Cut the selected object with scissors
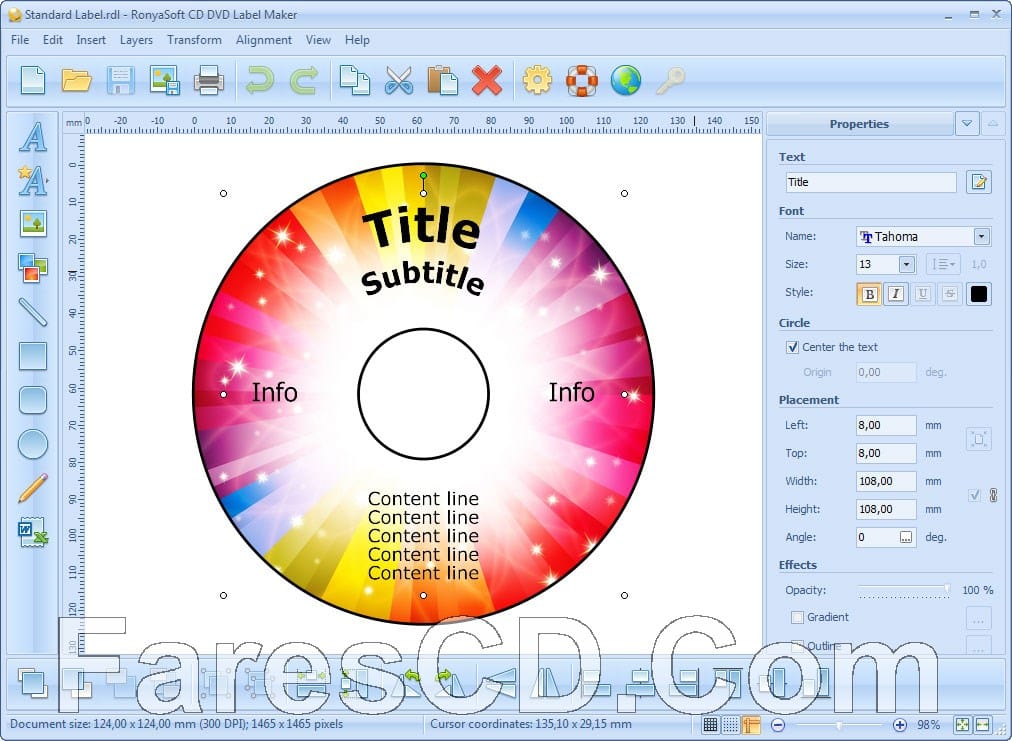 [399, 81]
